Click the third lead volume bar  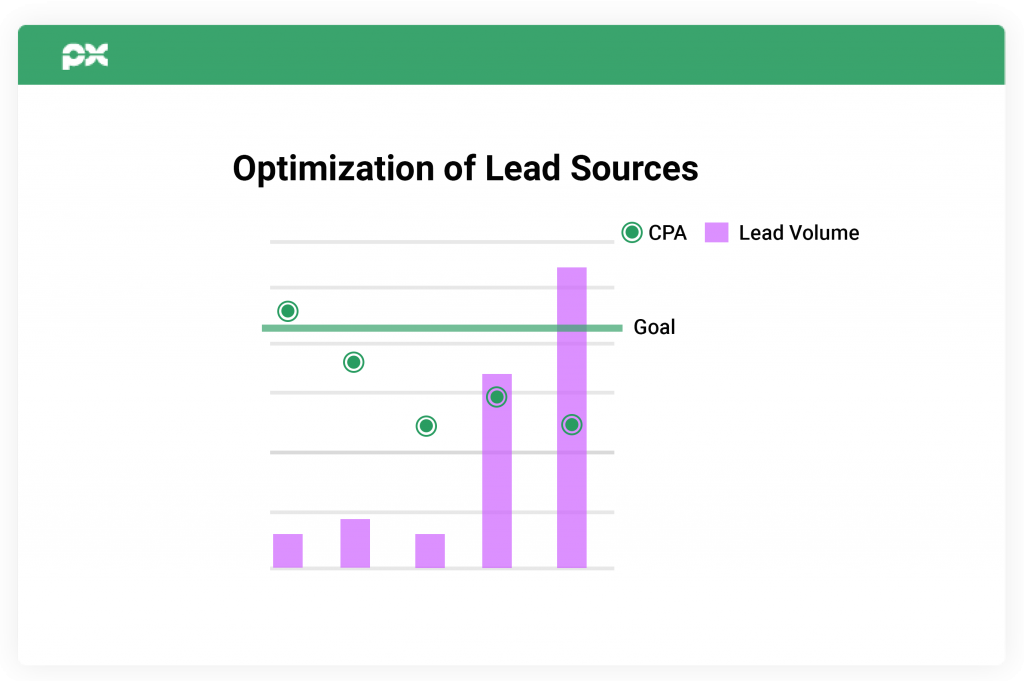pos(430,551)
